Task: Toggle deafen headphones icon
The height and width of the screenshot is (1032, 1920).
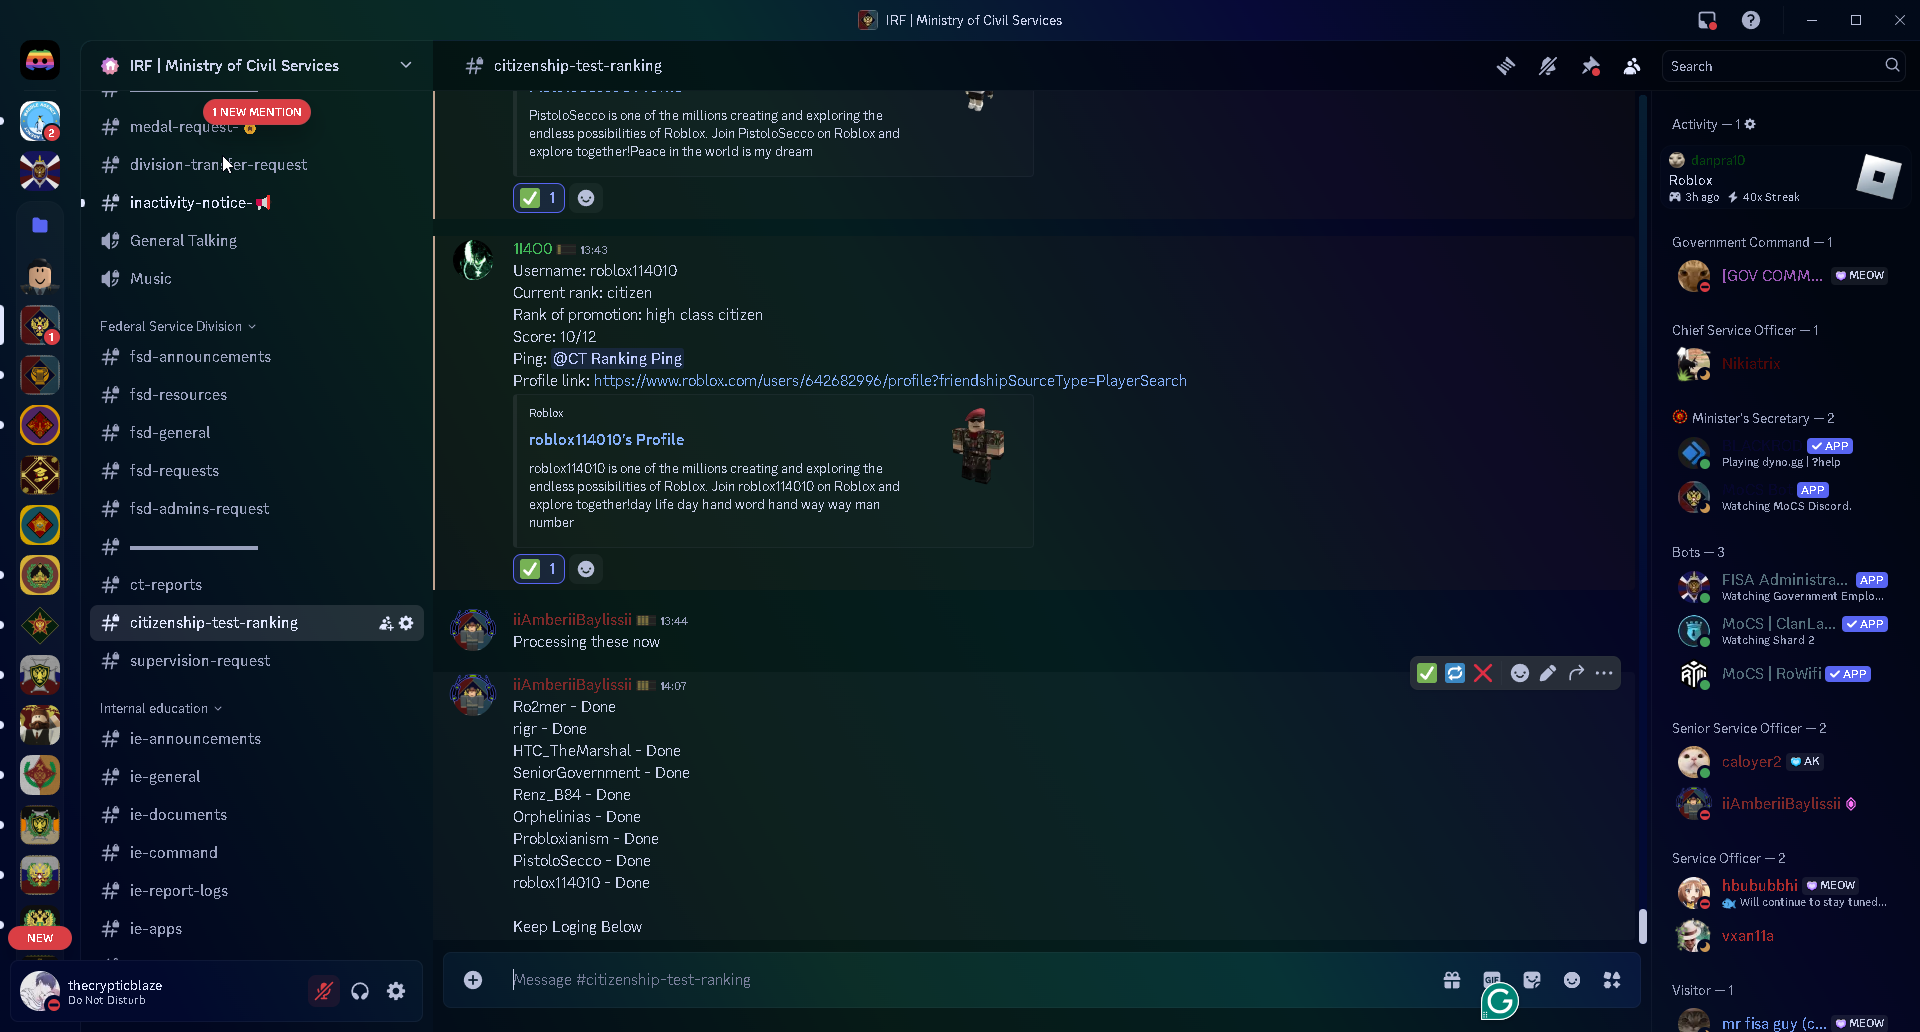Action: (360, 991)
